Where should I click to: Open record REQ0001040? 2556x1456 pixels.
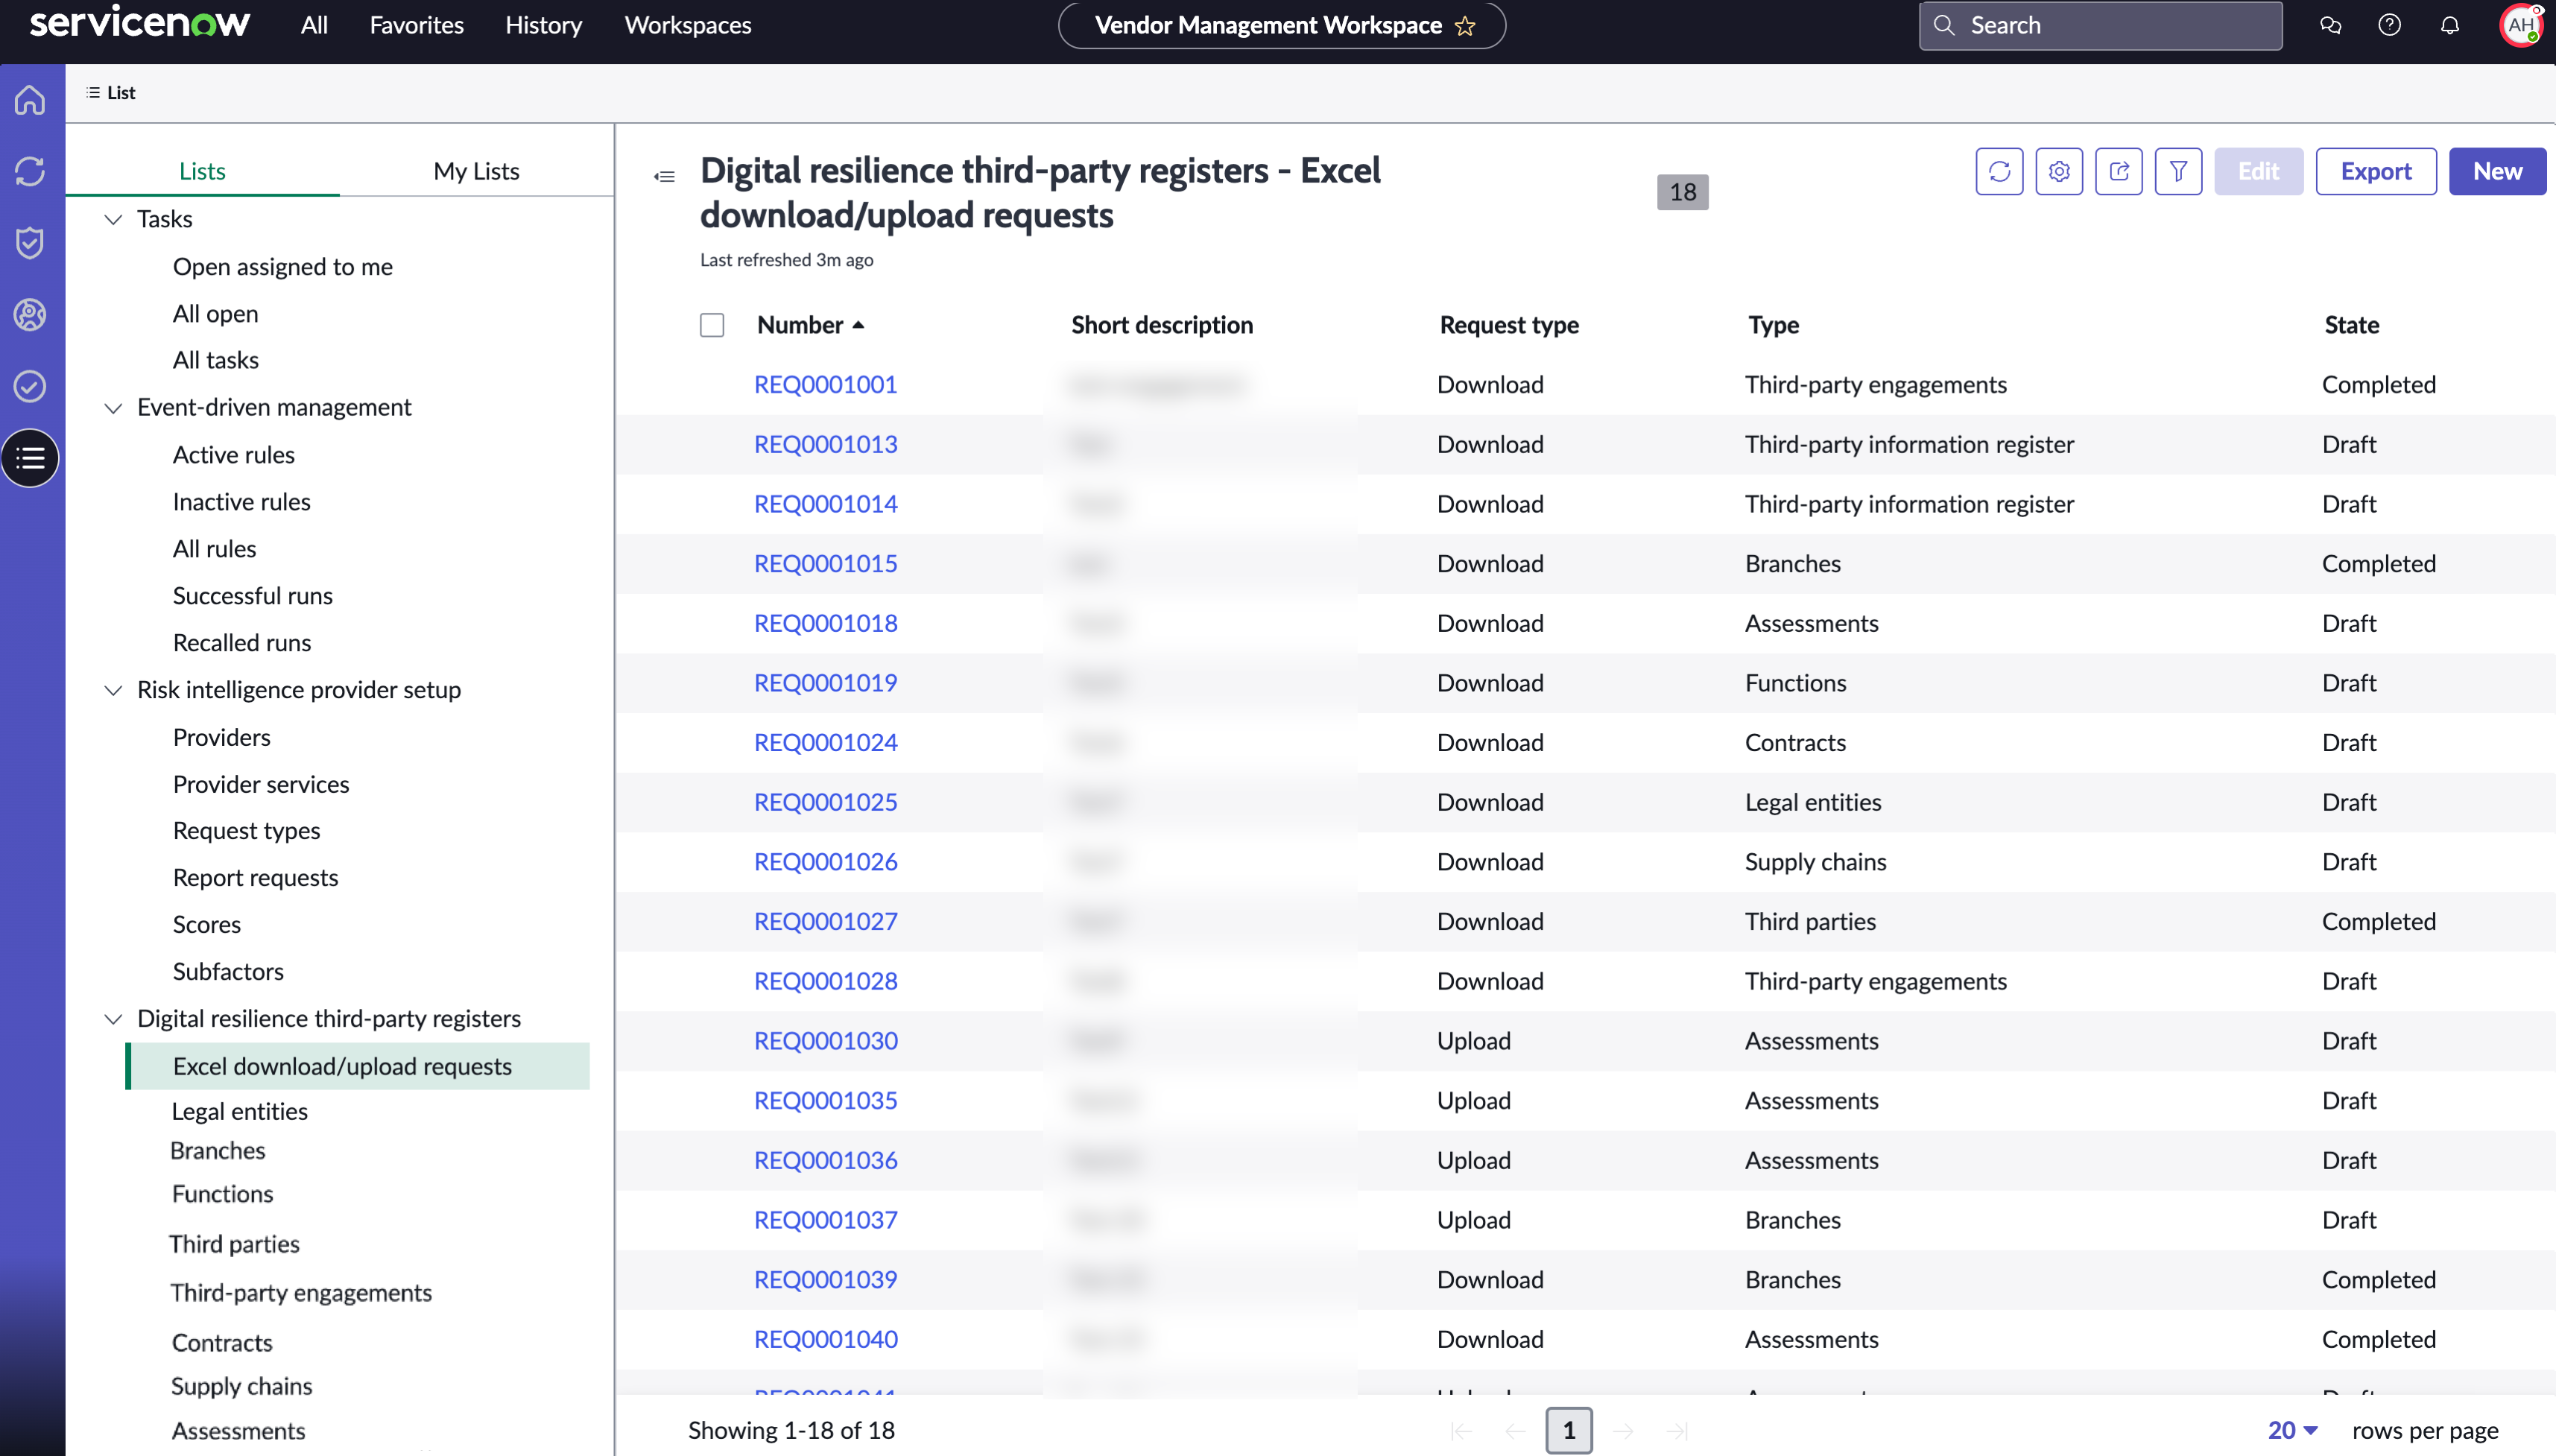[x=825, y=1339]
